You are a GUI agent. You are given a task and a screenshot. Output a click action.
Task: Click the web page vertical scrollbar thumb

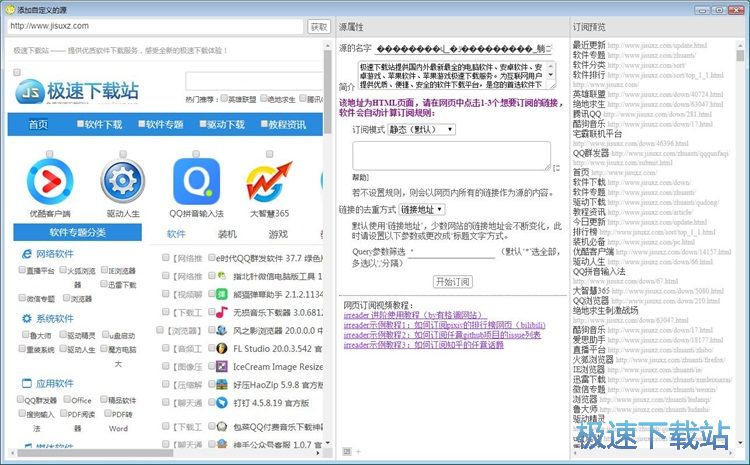point(328,91)
